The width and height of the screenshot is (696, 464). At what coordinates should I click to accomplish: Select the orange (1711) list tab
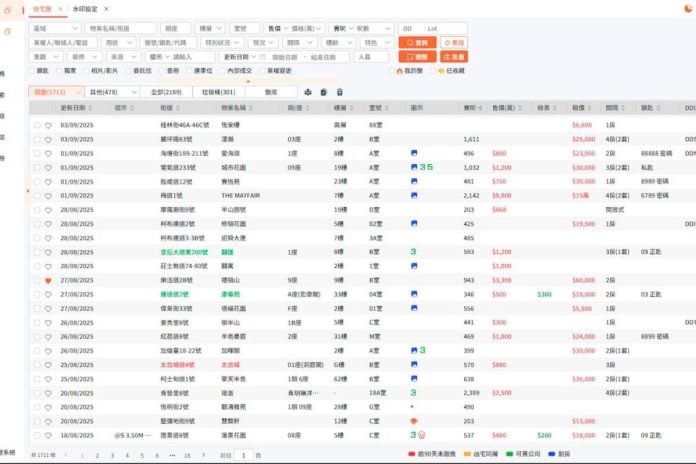[56, 92]
